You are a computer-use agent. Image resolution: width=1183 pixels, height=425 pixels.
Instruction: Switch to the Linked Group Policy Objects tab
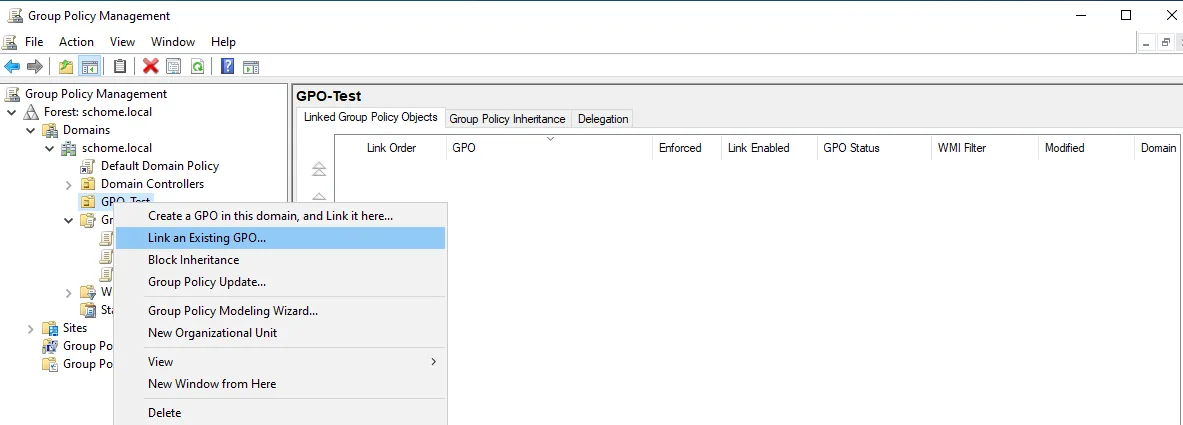pyautogui.click(x=370, y=117)
